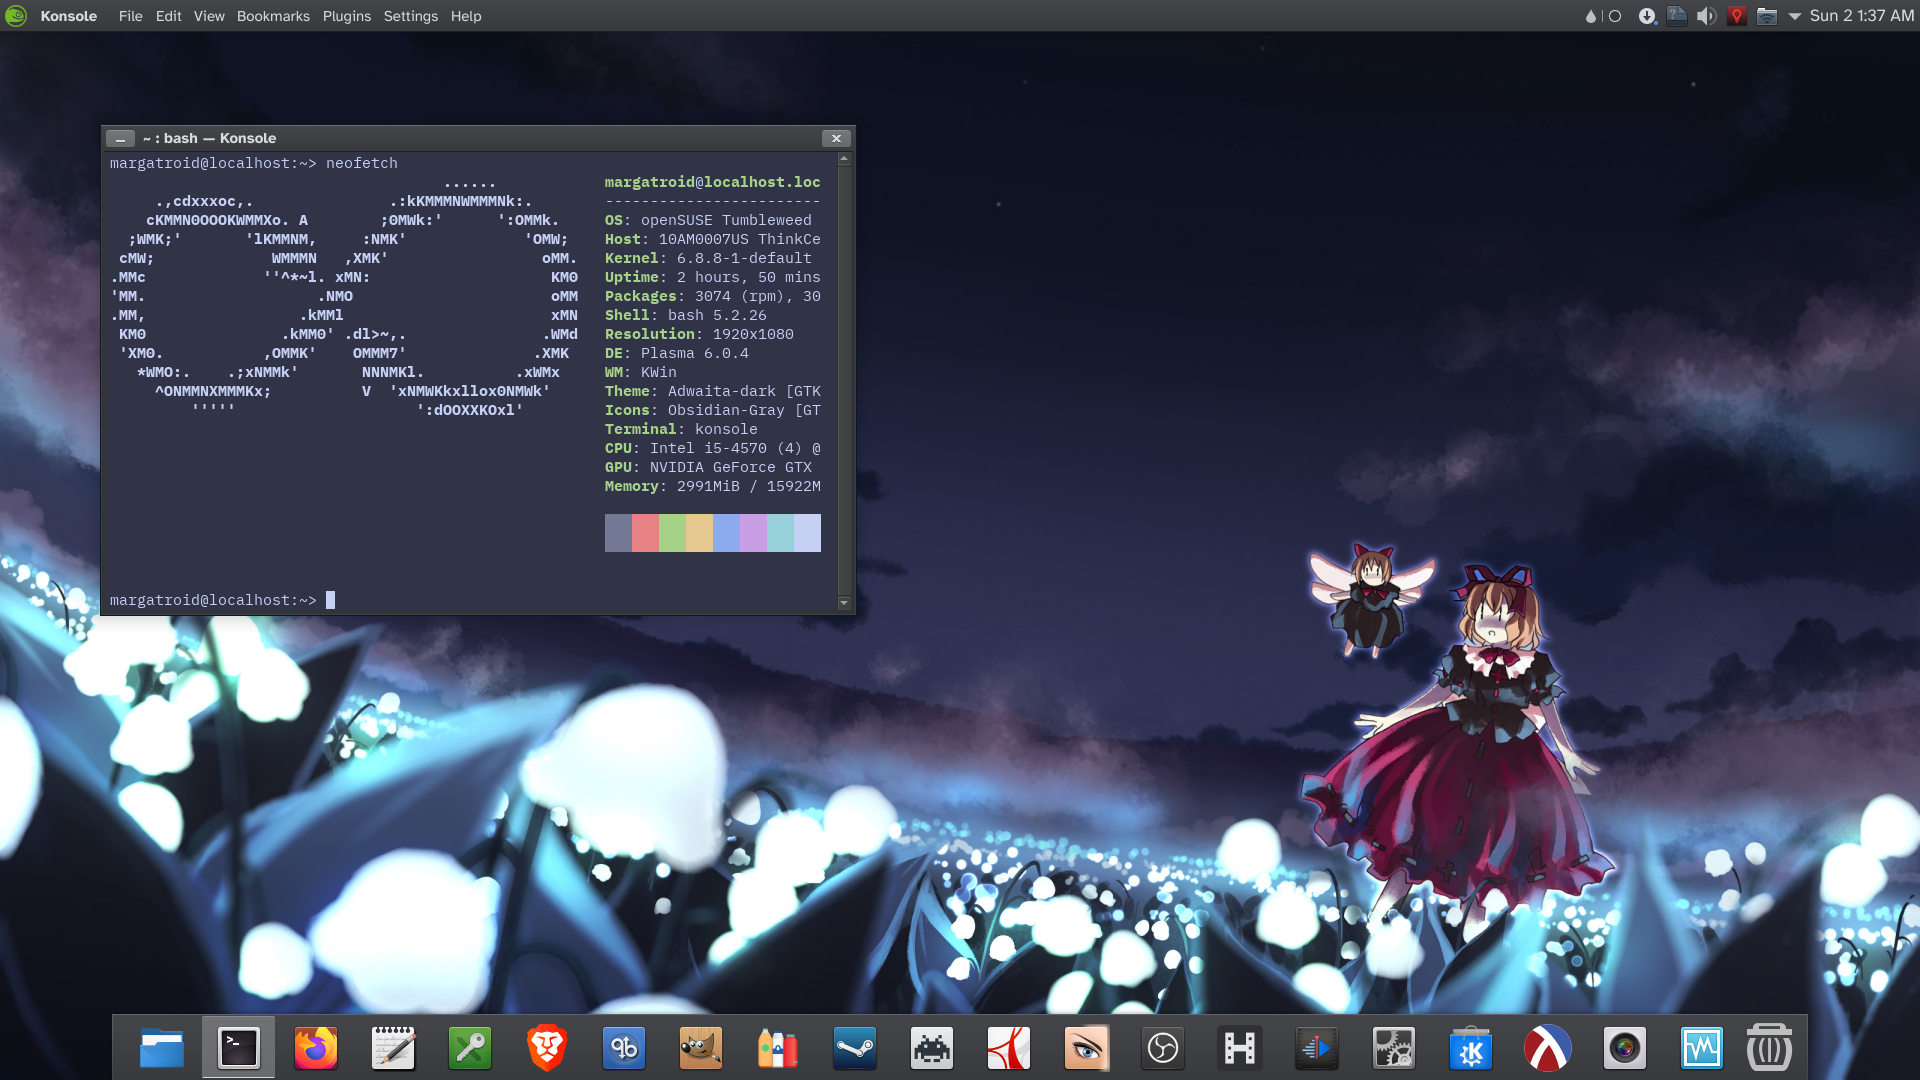Open the Plugins menu
Image resolution: width=1920 pixels, height=1080 pixels.
click(346, 16)
